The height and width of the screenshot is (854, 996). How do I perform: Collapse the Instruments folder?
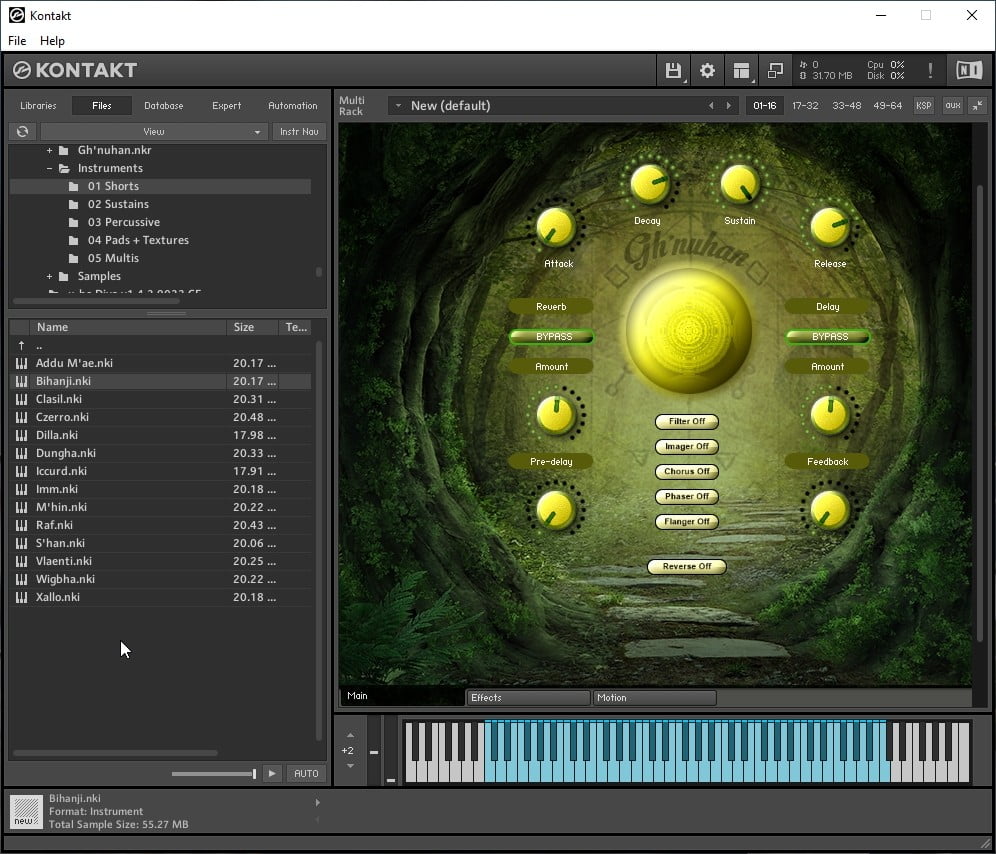click(x=50, y=168)
